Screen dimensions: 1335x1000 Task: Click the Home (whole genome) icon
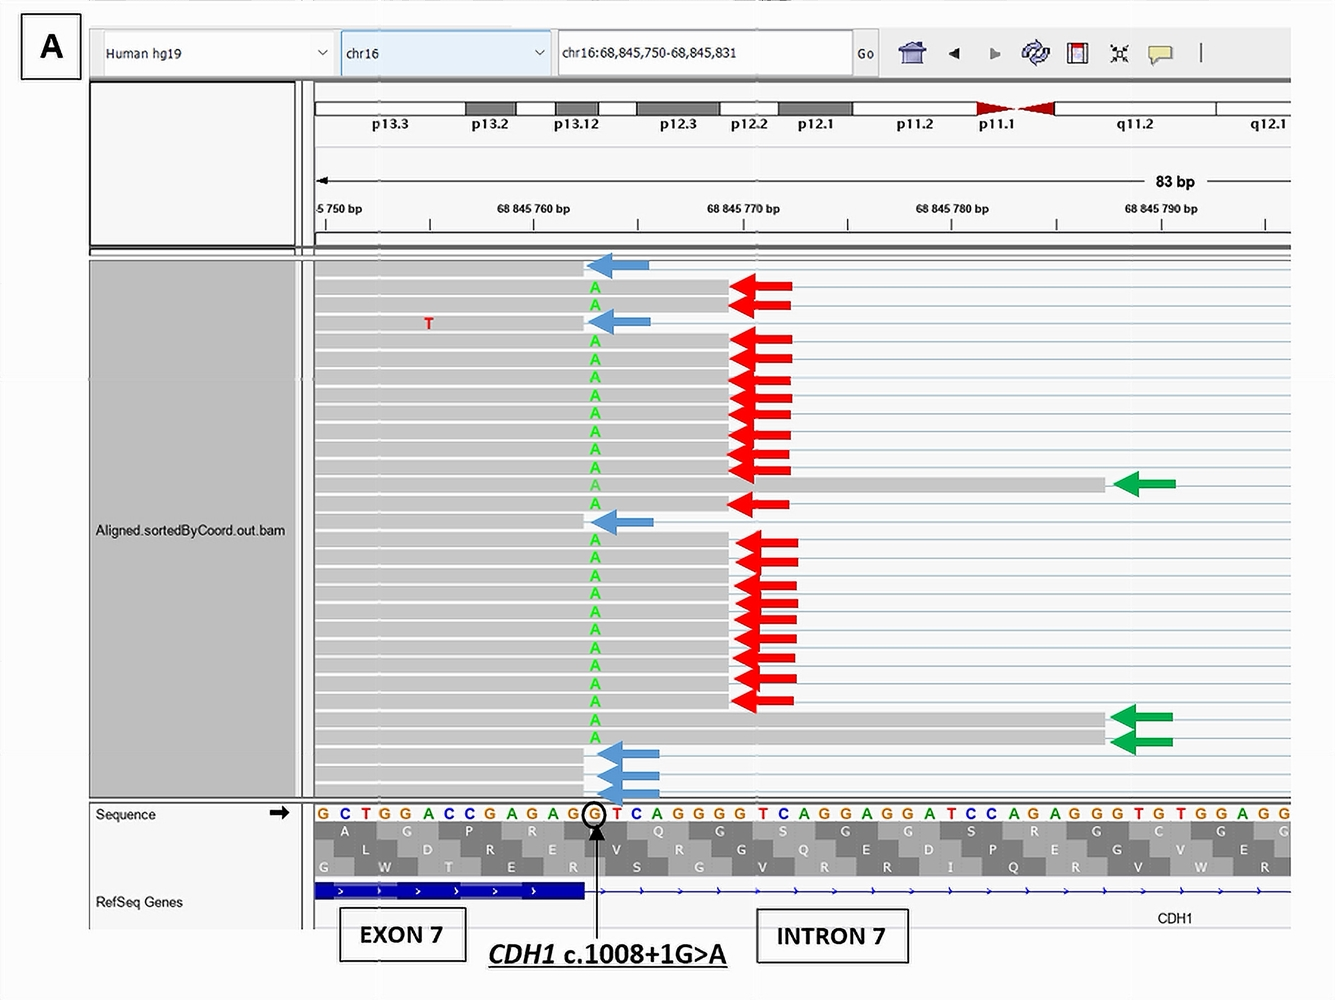pyautogui.click(x=911, y=53)
